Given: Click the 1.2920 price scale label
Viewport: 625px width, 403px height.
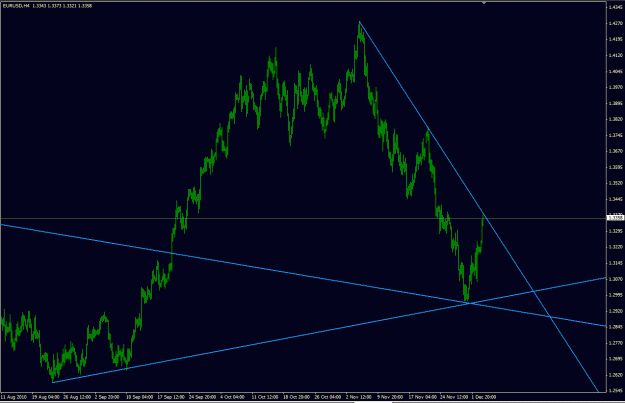Looking at the screenshot, I should [x=616, y=311].
